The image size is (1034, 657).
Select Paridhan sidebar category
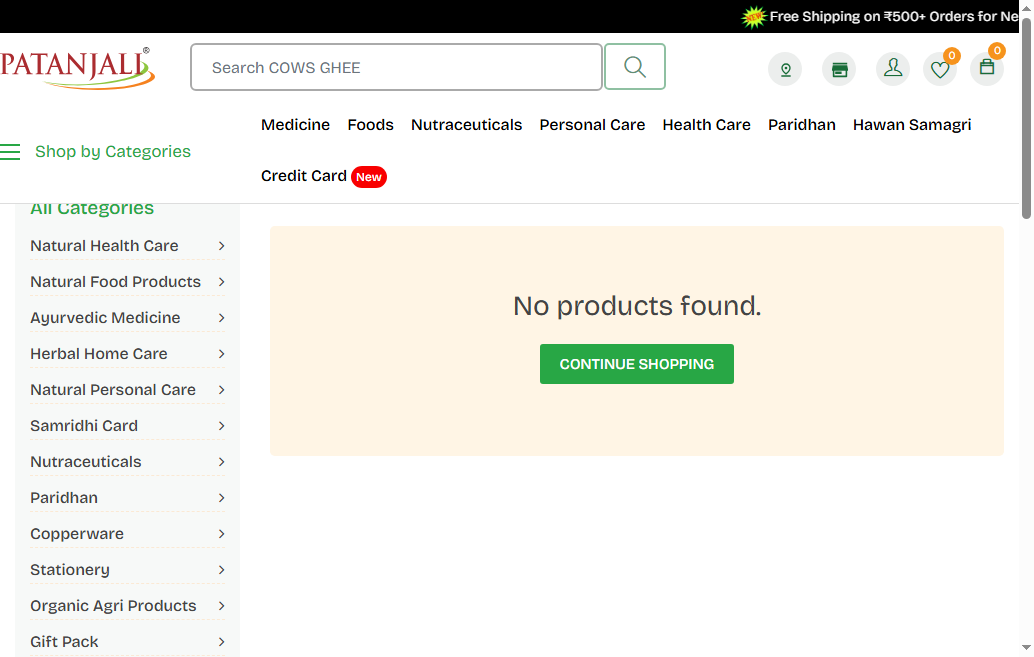(64, 498)
